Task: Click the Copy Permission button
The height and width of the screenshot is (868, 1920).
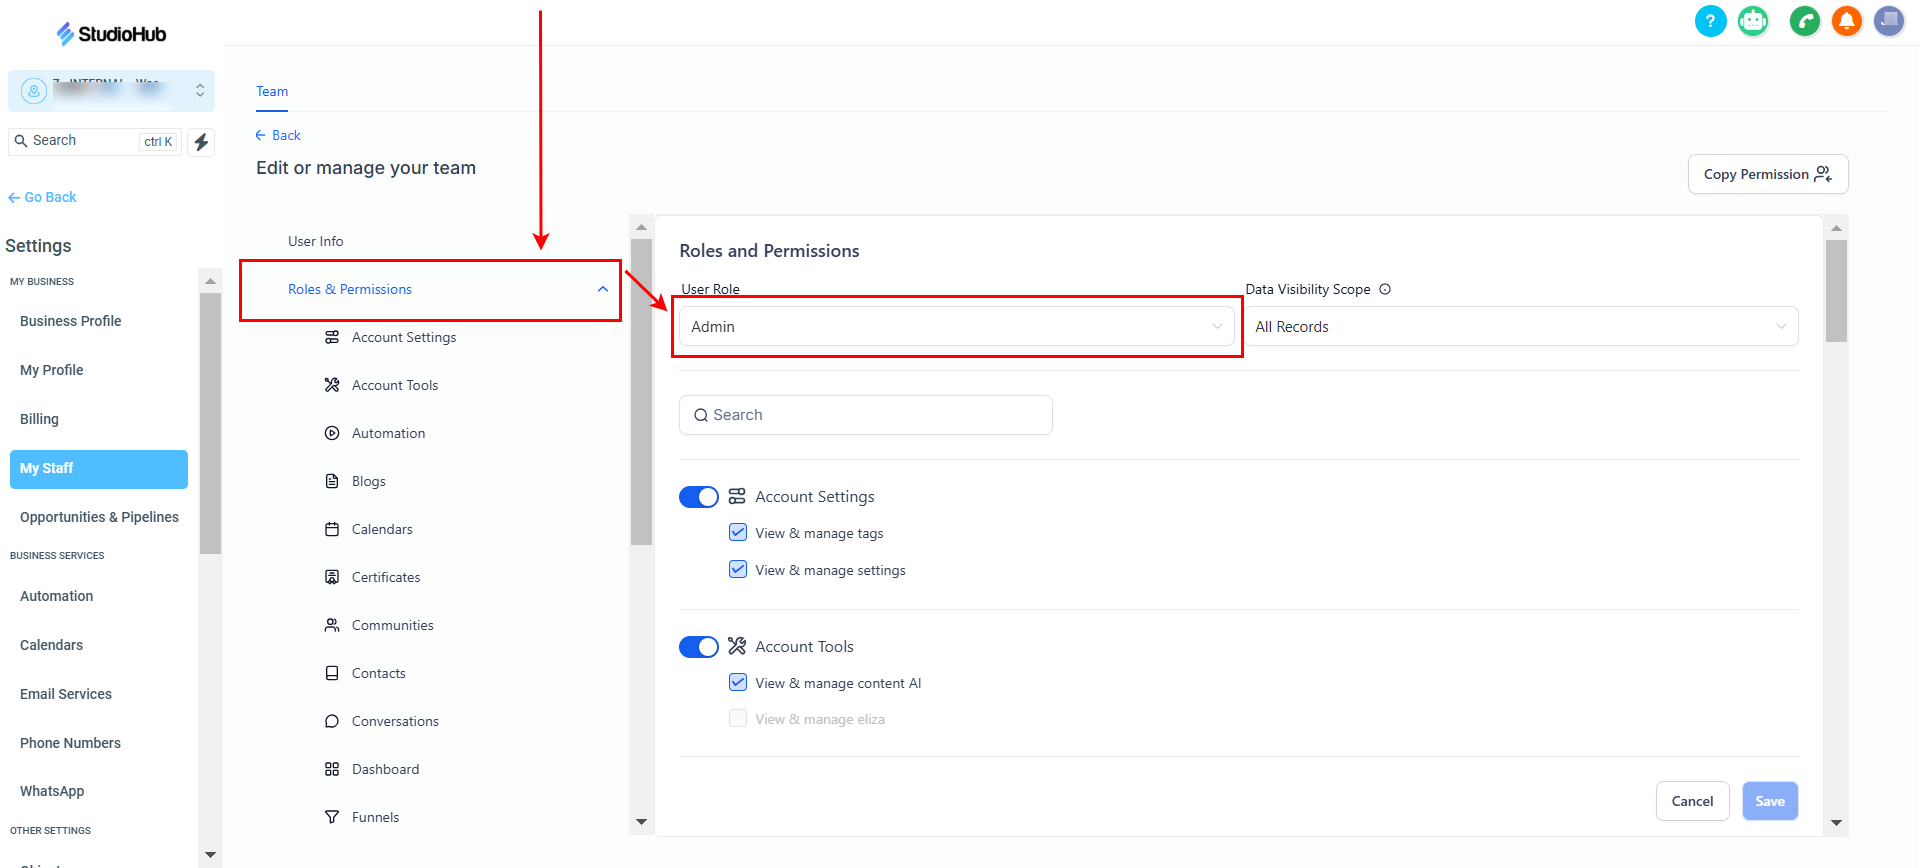Action: click(1768, 174)
